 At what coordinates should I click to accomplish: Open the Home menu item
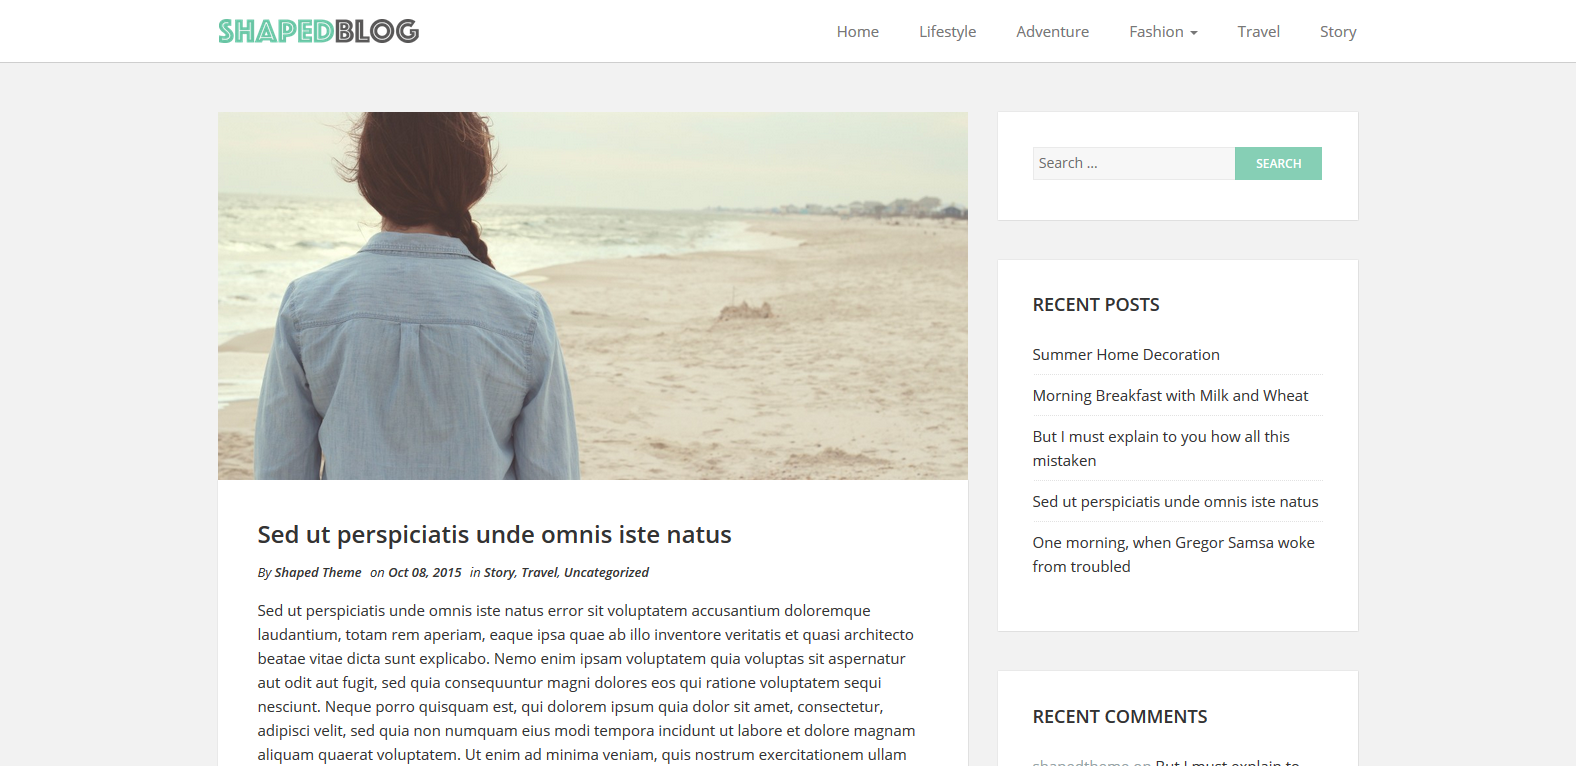pyautogui.click(x=857, y=32)
